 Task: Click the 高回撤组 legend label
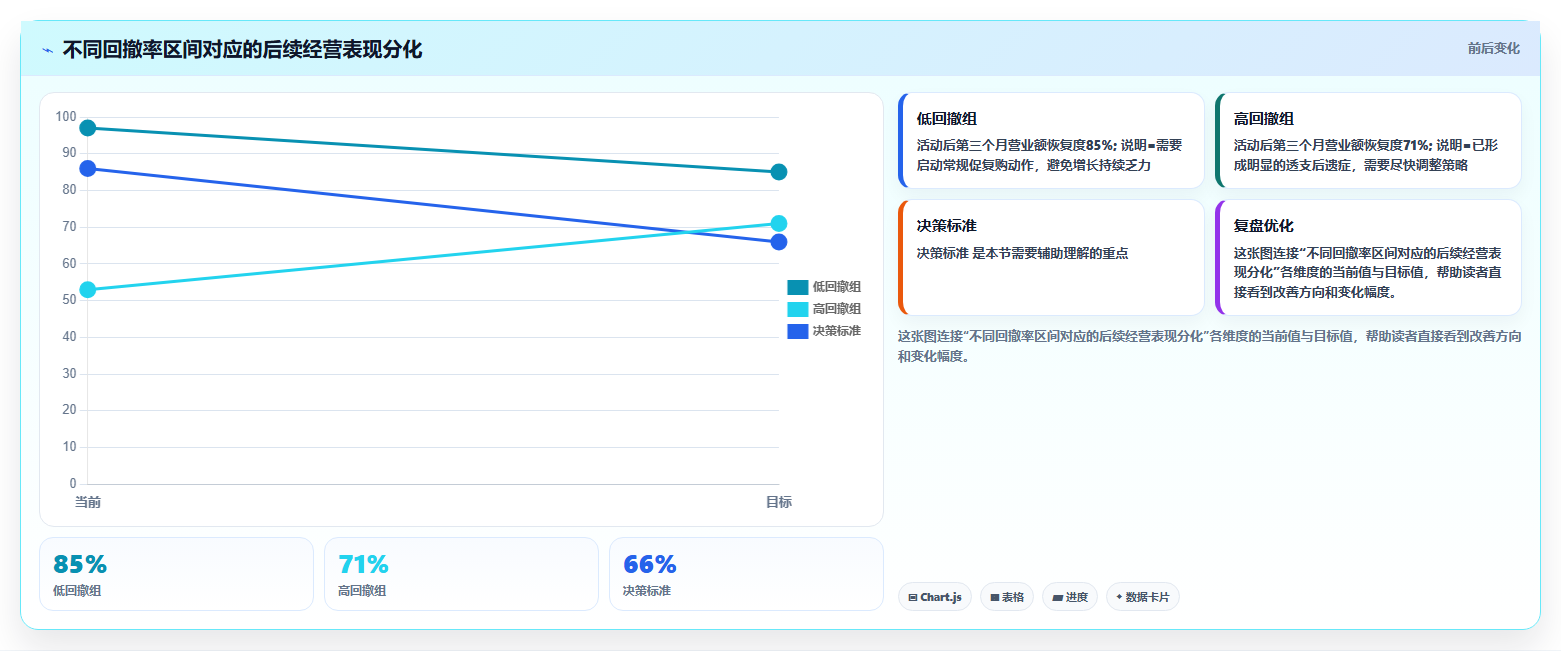[836, 309]
